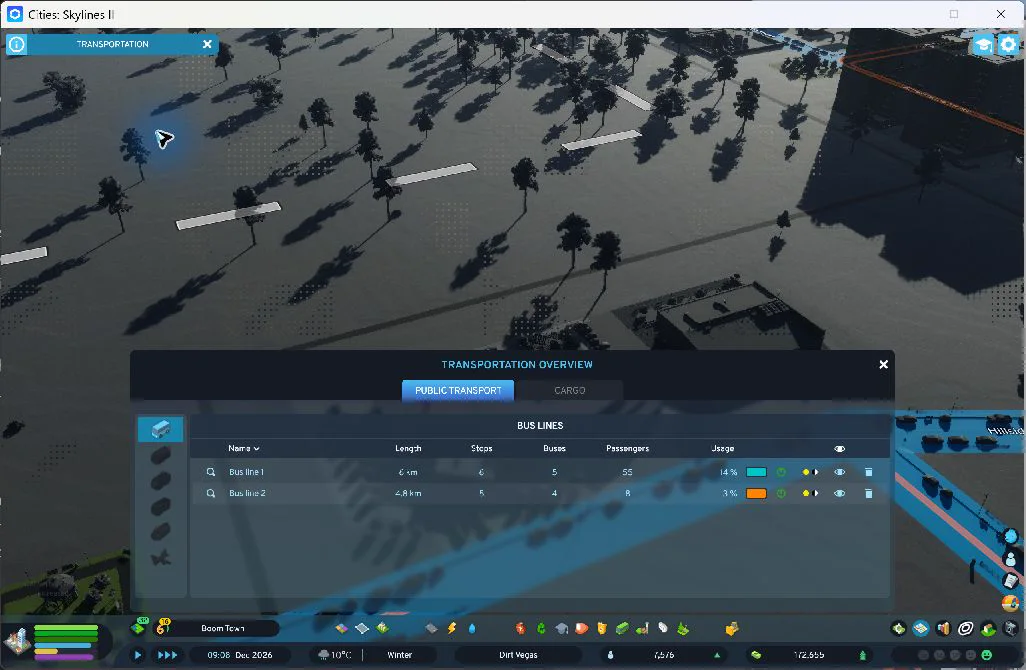This screenshot has width=1026, height=670.
Task: Open the development points icon with badge 16
Action: [x=162, y=627]
